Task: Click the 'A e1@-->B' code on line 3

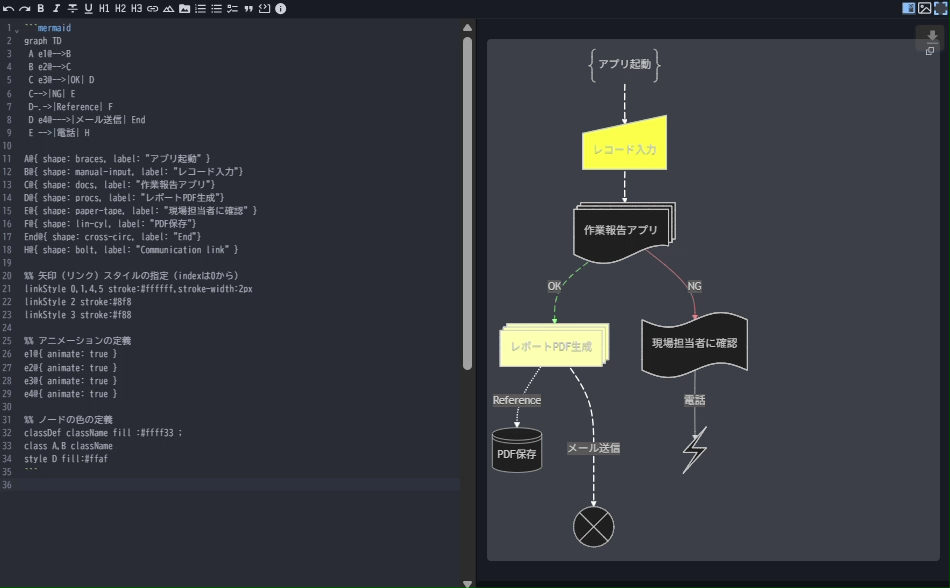Action: click(x=50, y=54)
